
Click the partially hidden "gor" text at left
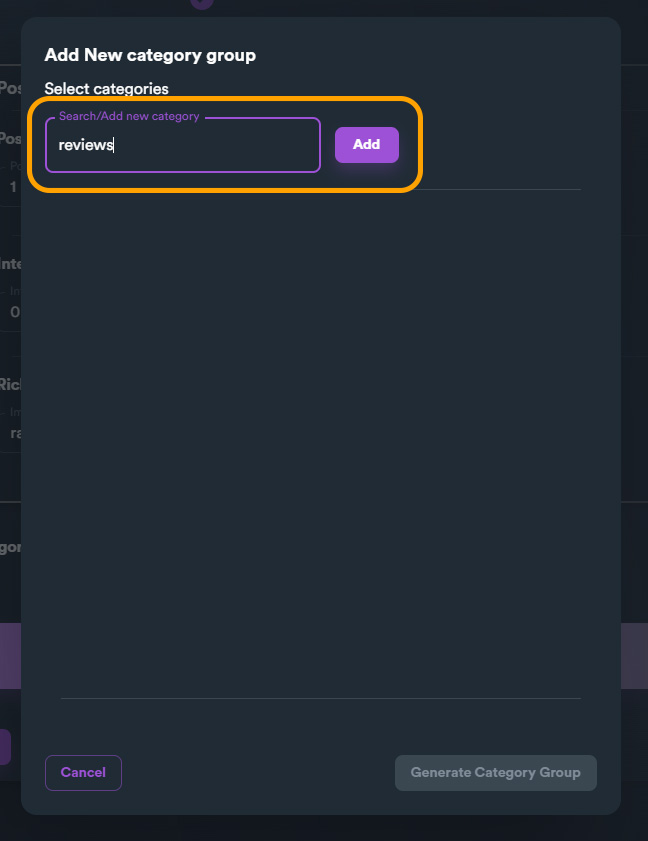click(x=10, y=547)
